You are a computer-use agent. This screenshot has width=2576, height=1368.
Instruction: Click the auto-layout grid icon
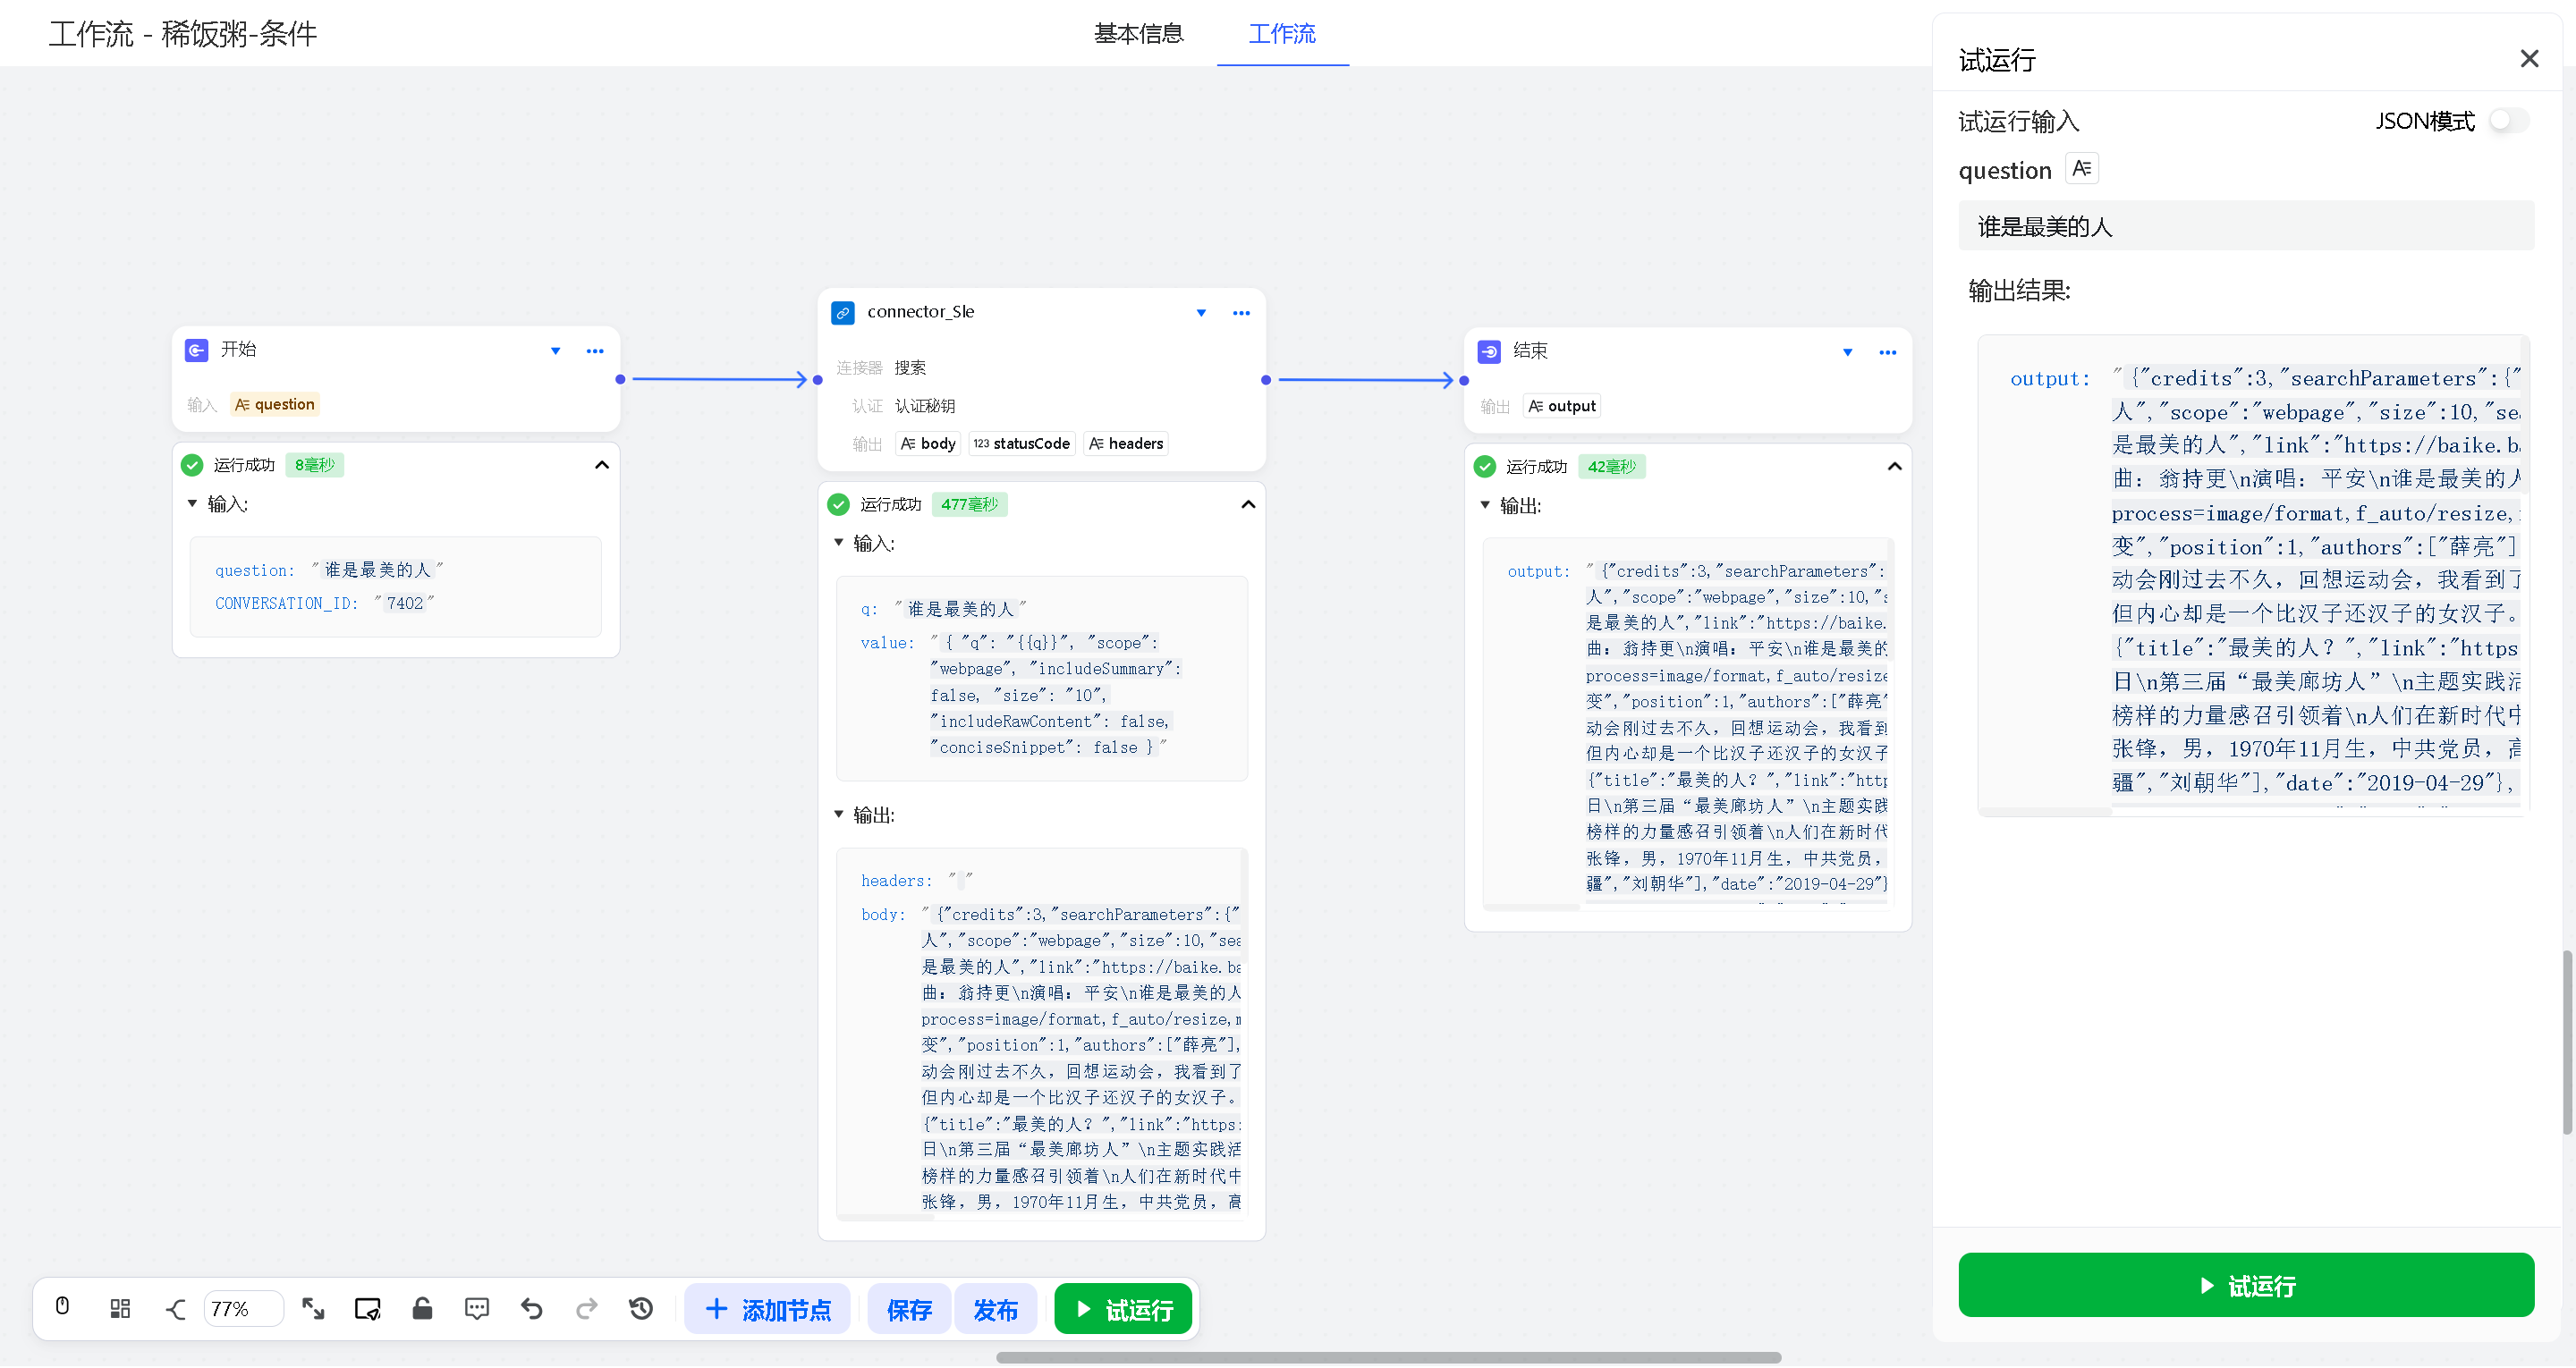[x=120, y=1308]
